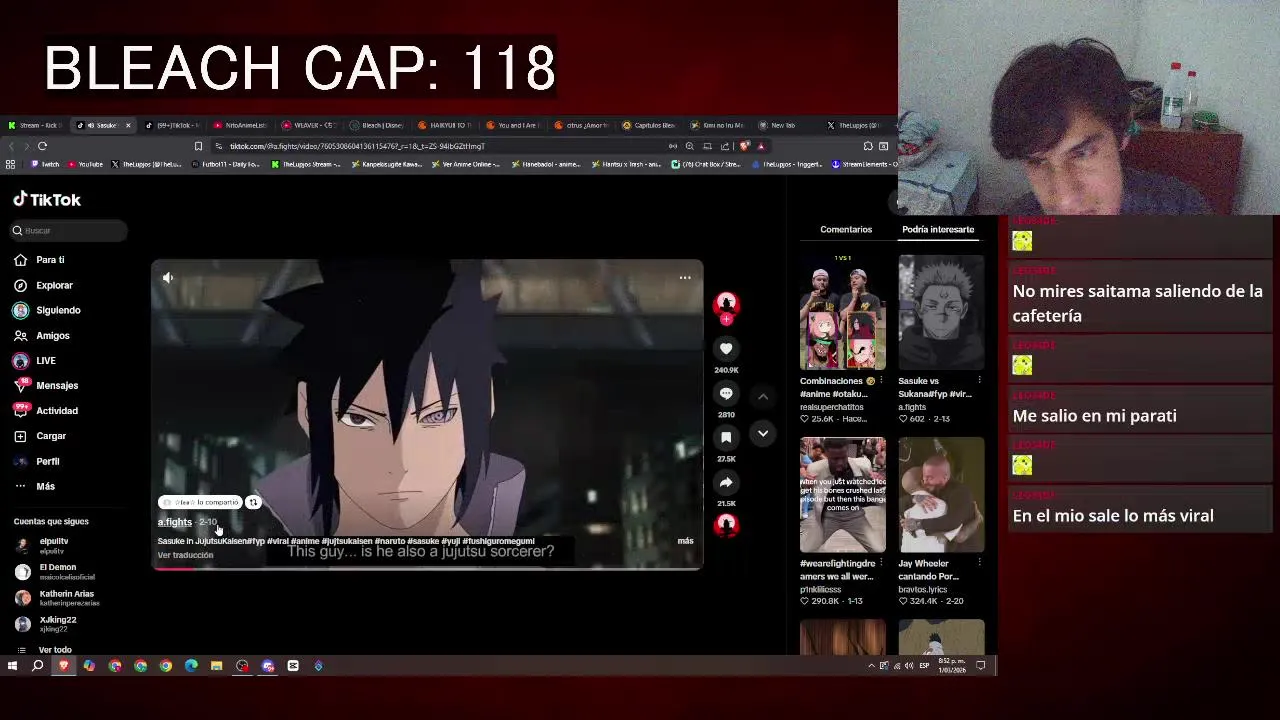Open a.fights profile link on video
Viewport: 1280px width, 720px height.
[174, 522]
